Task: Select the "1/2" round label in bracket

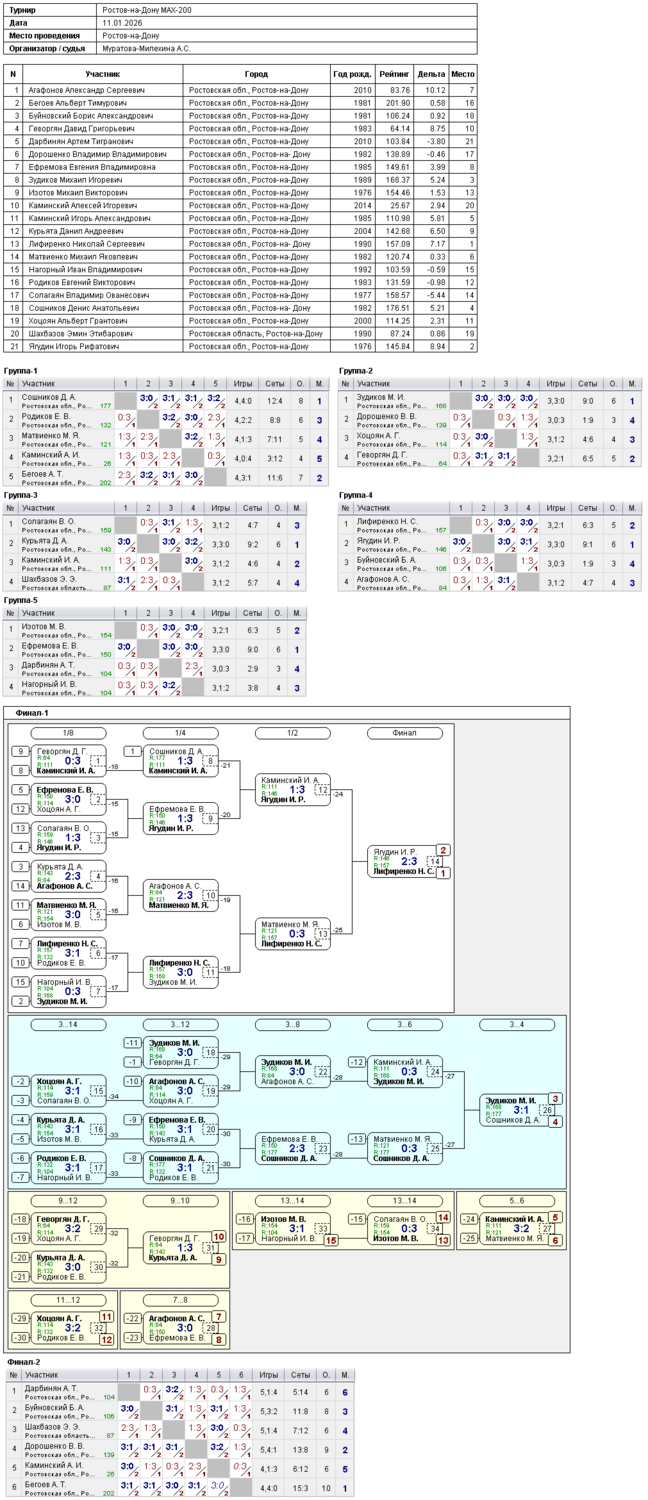Action: [x=292, y=733]
